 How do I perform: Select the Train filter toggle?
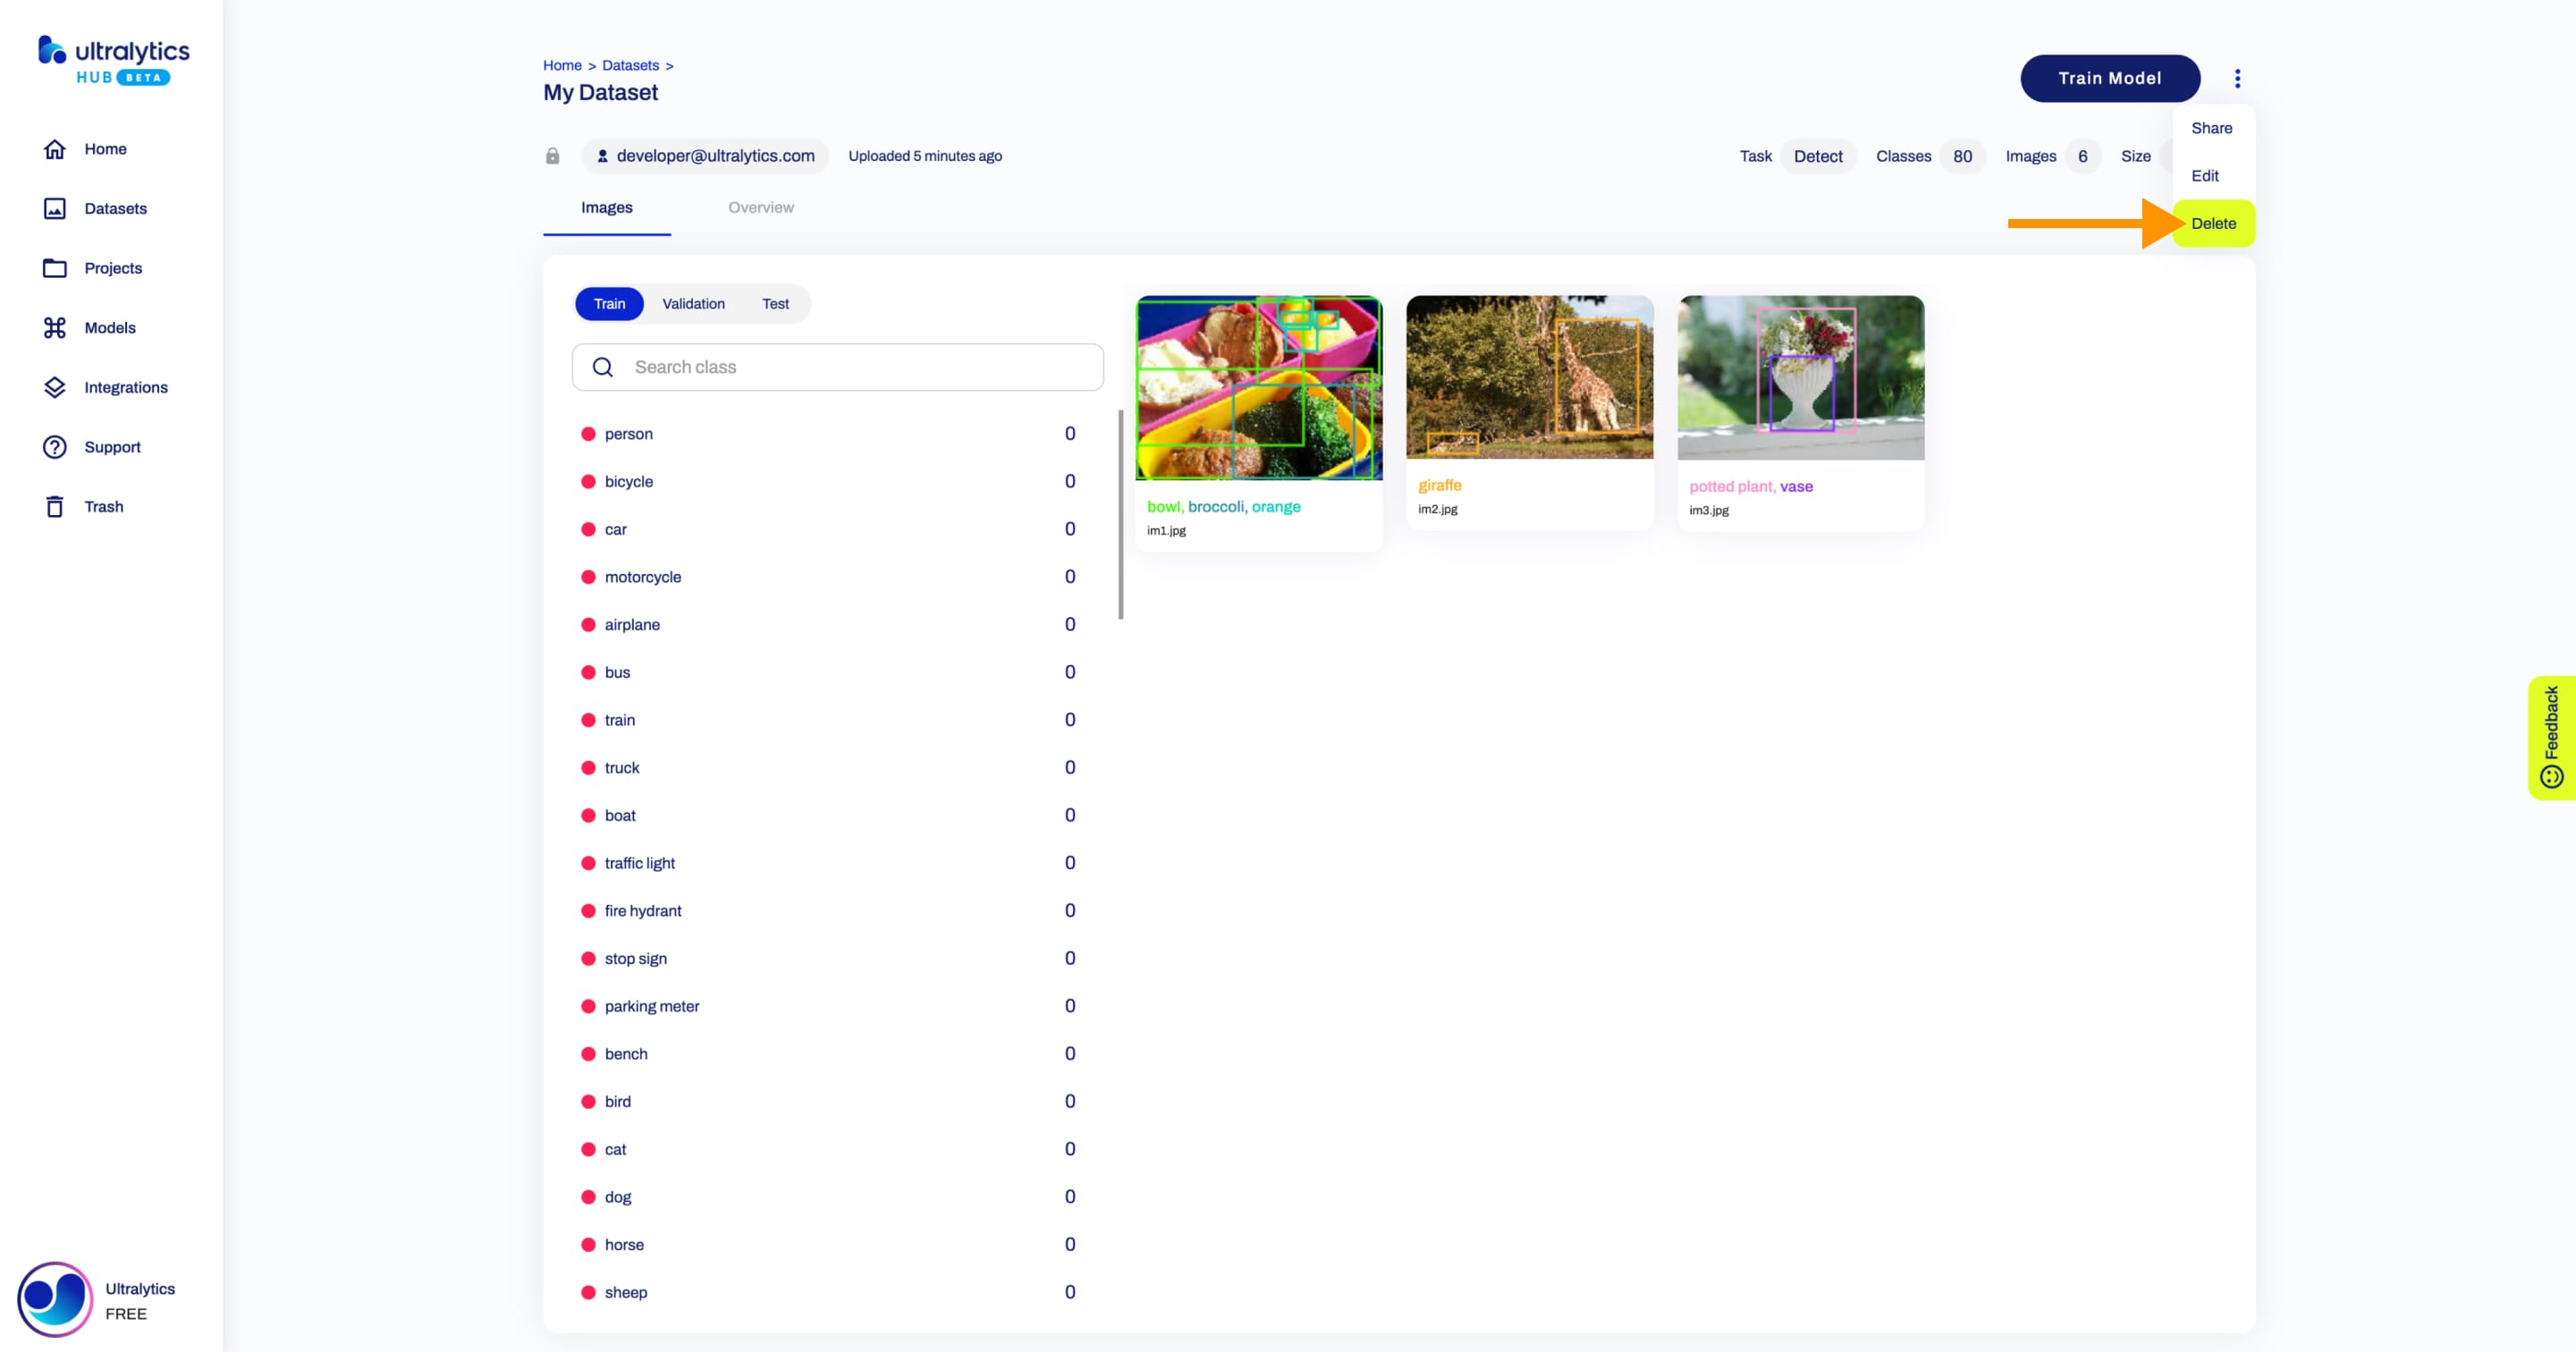tap(608, 303)
